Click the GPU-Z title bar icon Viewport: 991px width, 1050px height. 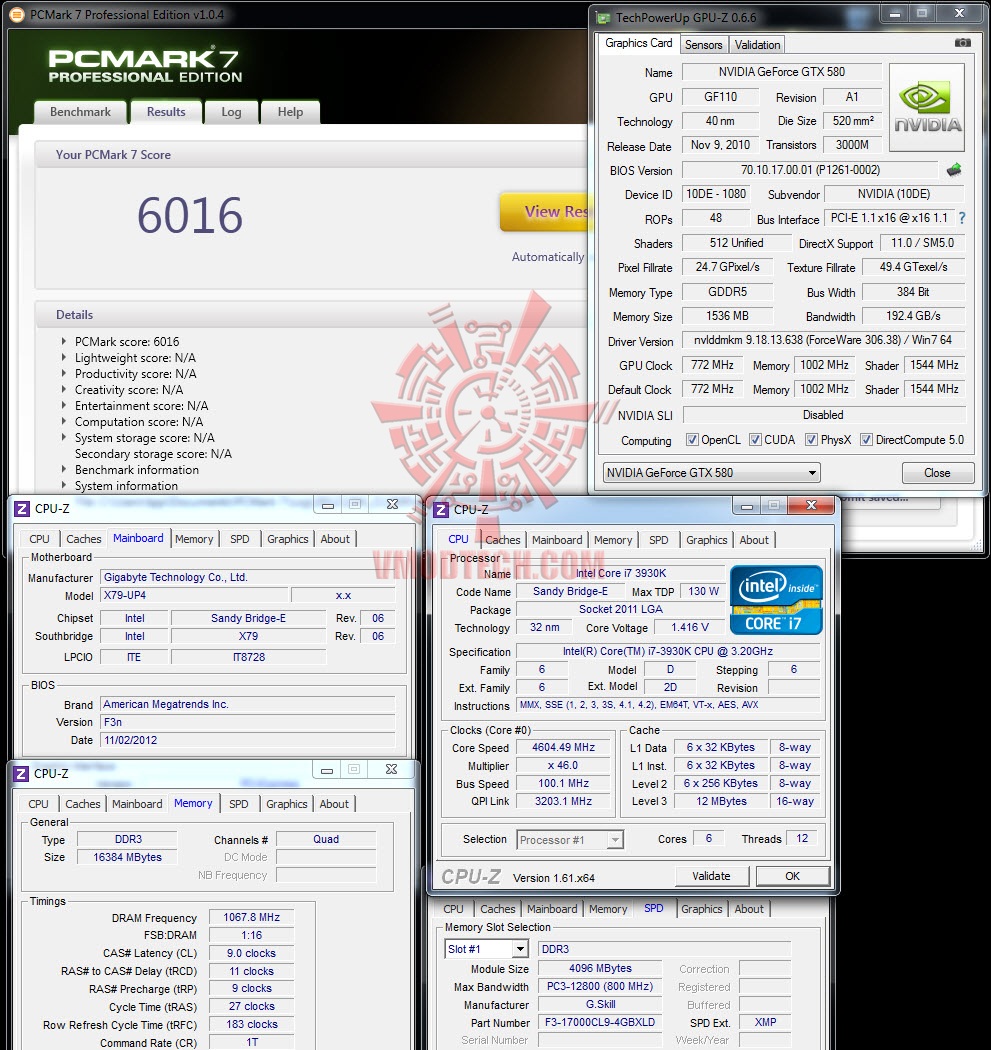tap(603, 18)
